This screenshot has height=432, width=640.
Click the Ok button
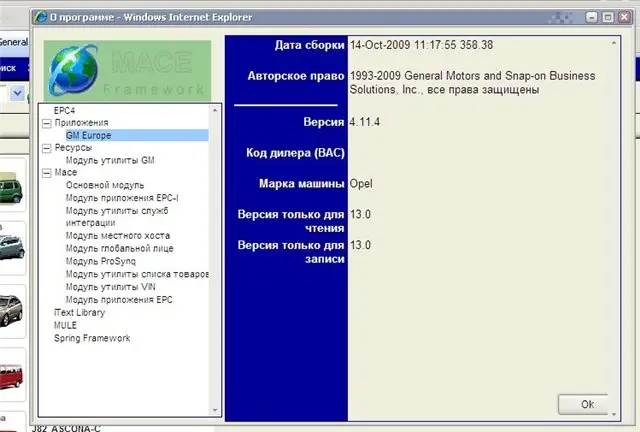tap(583, 404)
